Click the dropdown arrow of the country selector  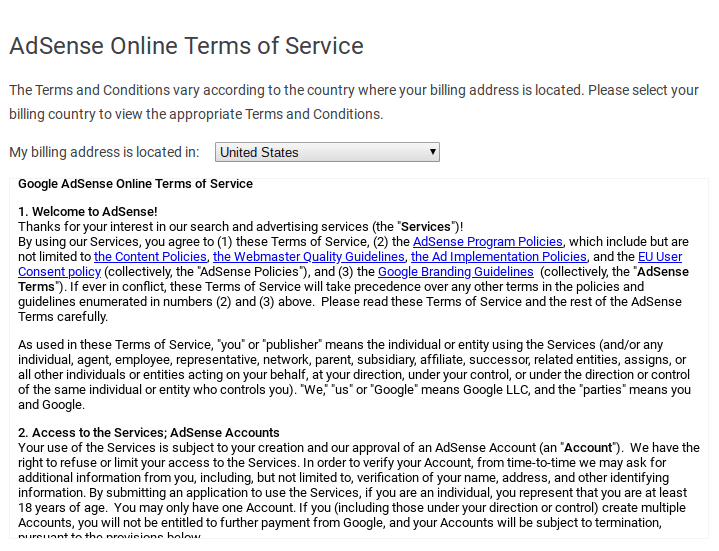[x=432, y=152]
